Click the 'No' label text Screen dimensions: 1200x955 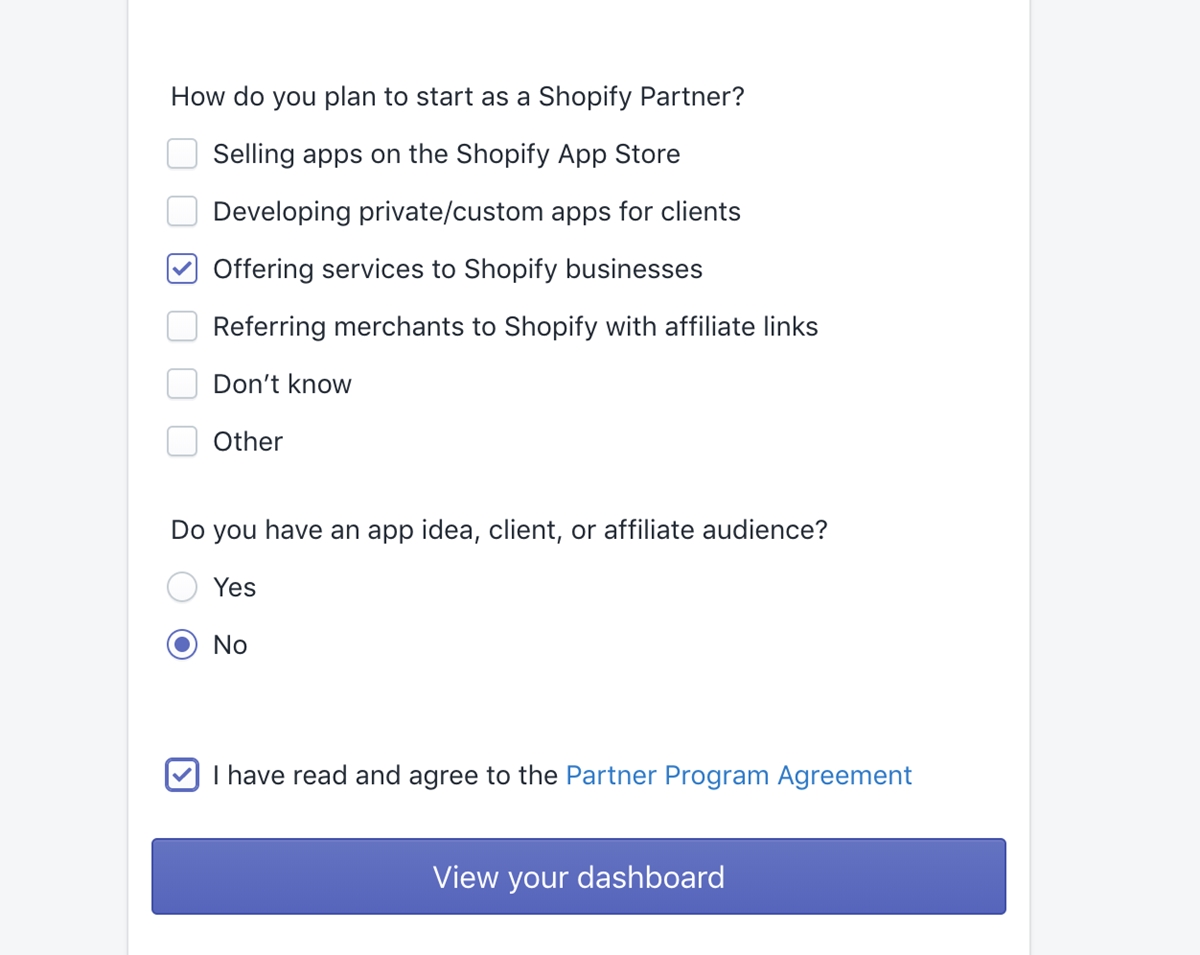click(x=230, y=645)
